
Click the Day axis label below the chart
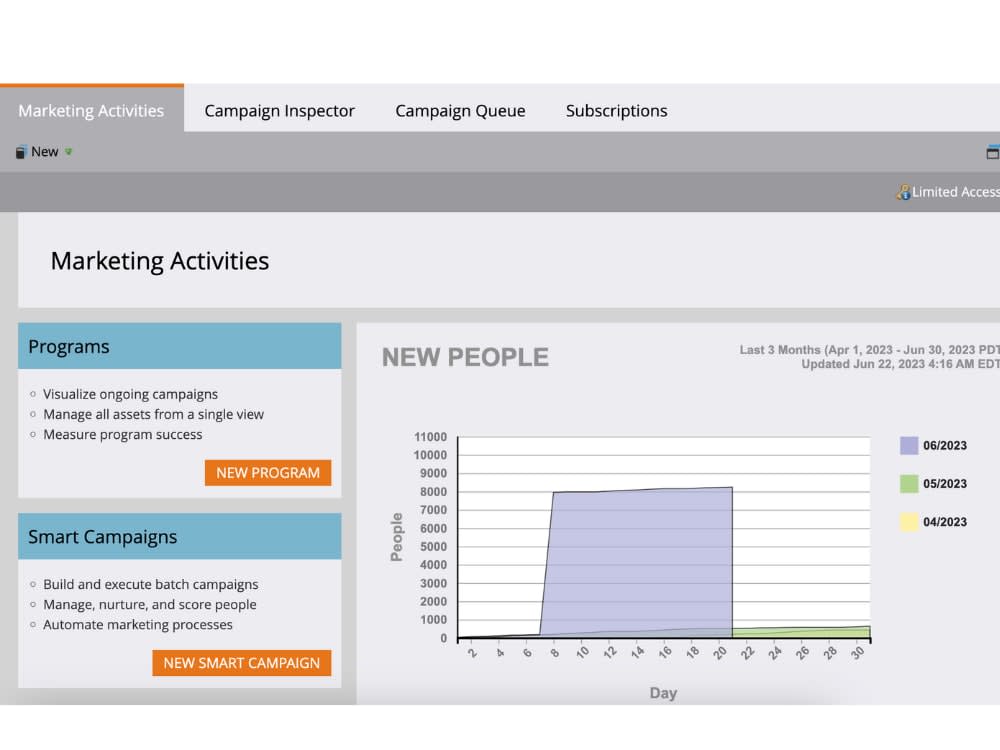(663, 692)
